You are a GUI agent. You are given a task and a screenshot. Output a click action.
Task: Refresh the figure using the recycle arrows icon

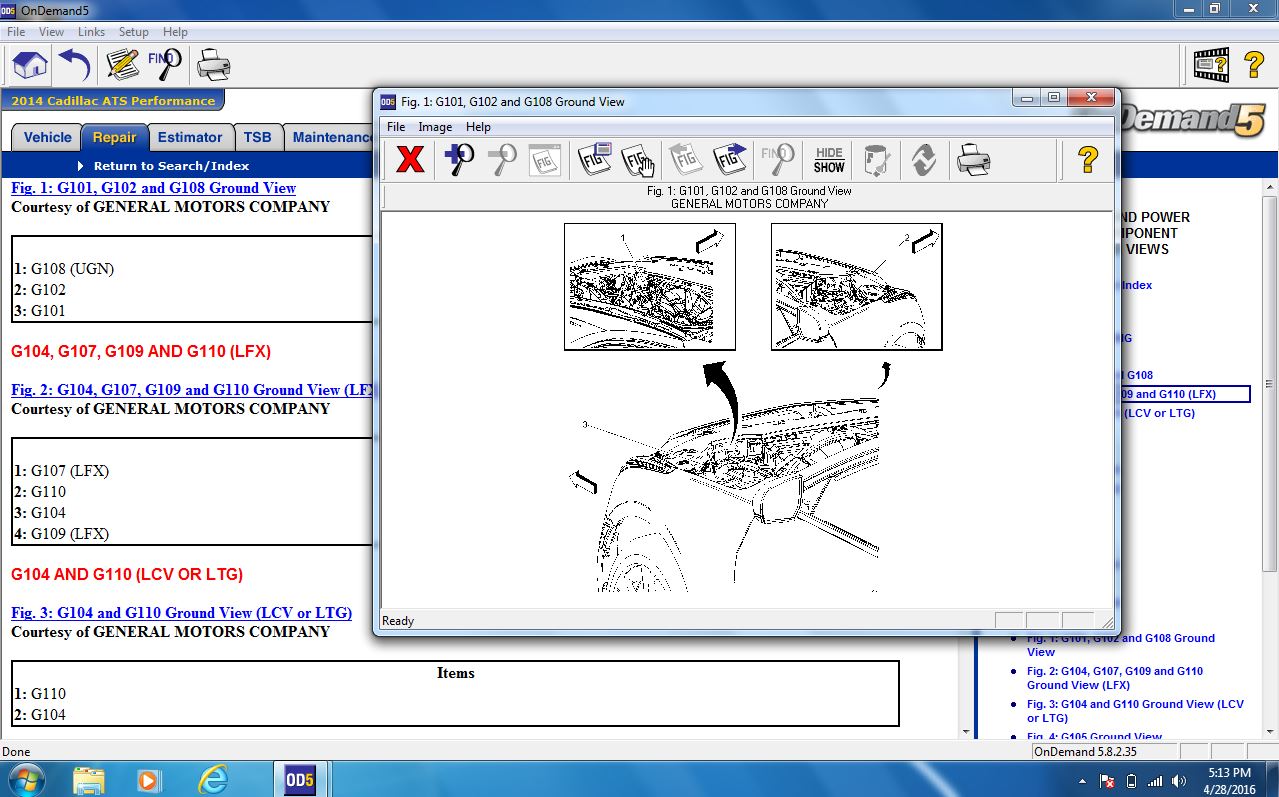(922, 159)
